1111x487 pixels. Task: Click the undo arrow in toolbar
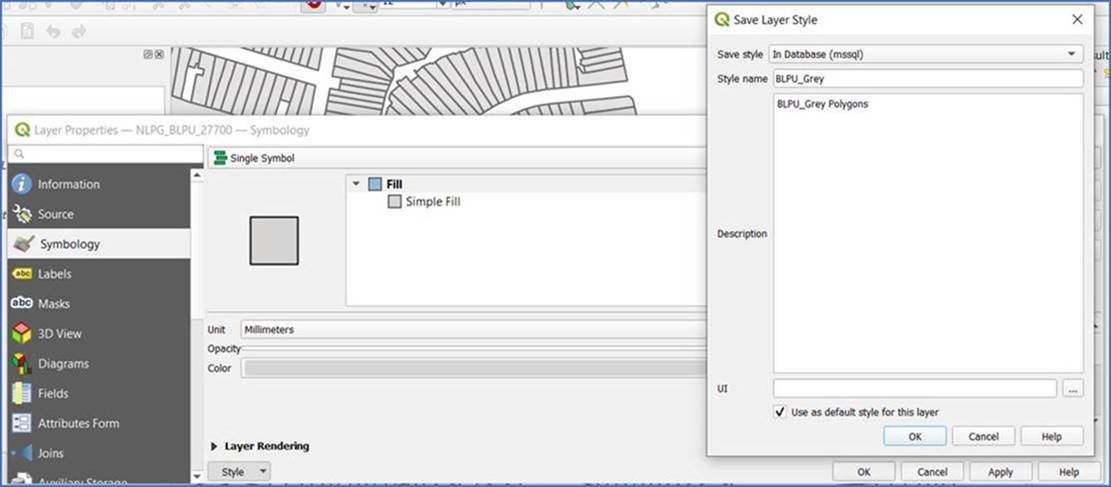(53, 31)
